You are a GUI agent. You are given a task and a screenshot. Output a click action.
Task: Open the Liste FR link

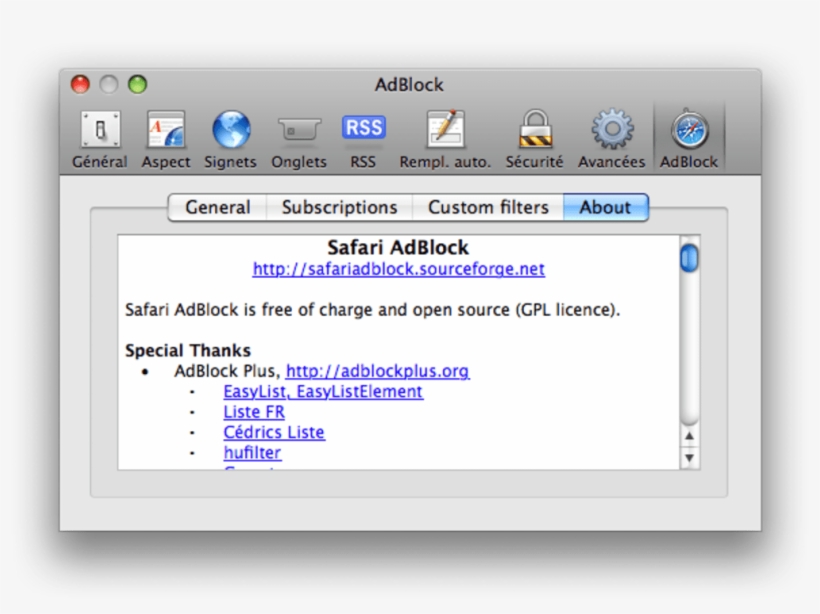pos(254,412)
